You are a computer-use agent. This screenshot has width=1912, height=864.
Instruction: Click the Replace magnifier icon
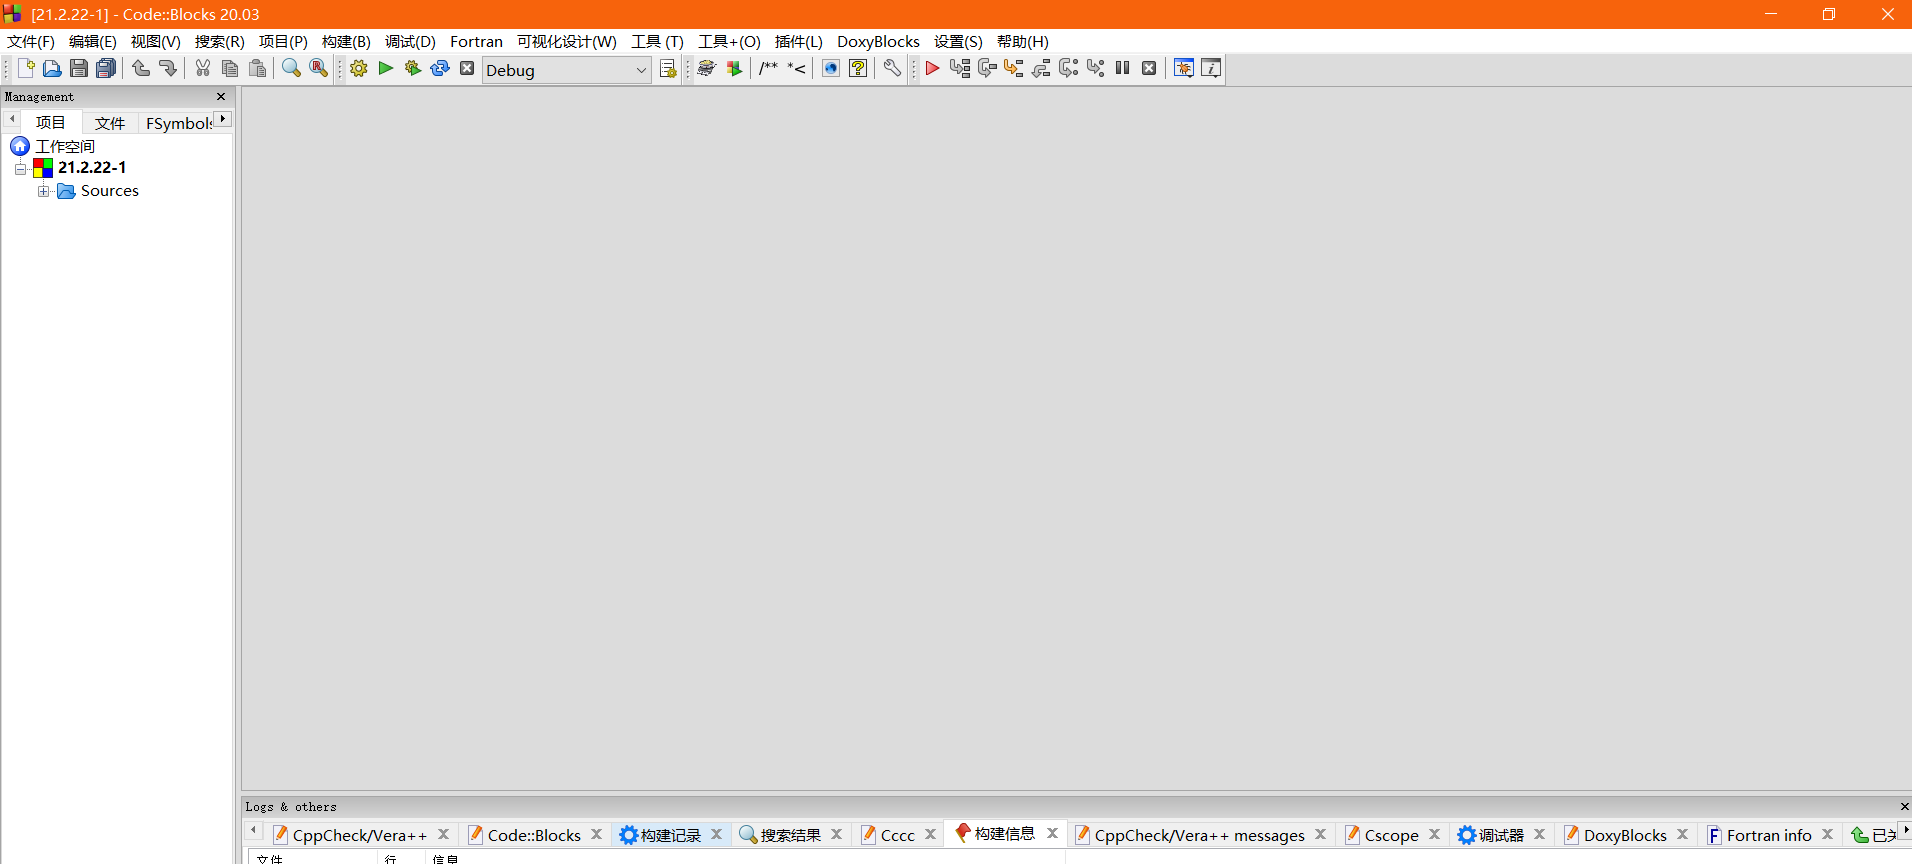click(318, 68)
